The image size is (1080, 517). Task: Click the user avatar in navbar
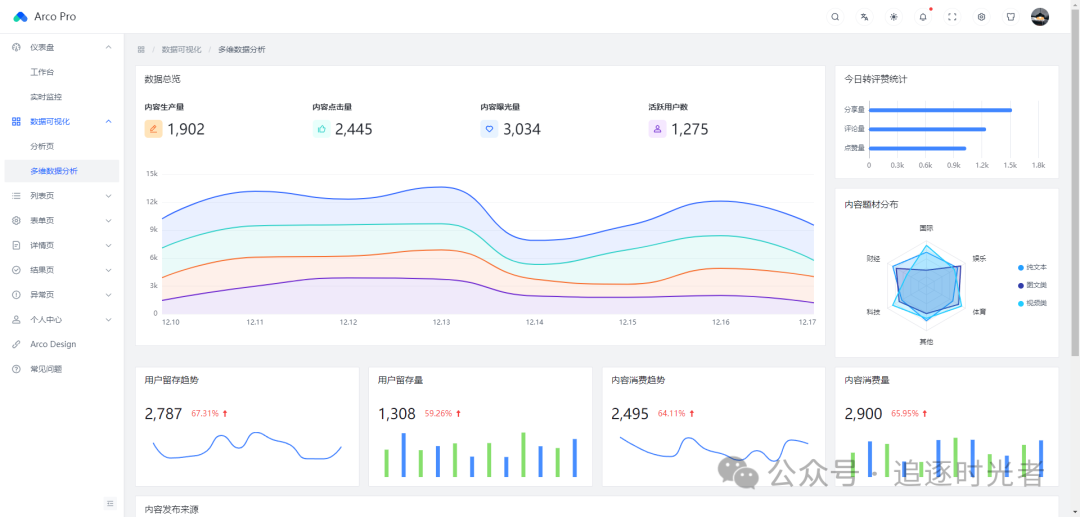pyautogui.click(x=1040, y=17)
